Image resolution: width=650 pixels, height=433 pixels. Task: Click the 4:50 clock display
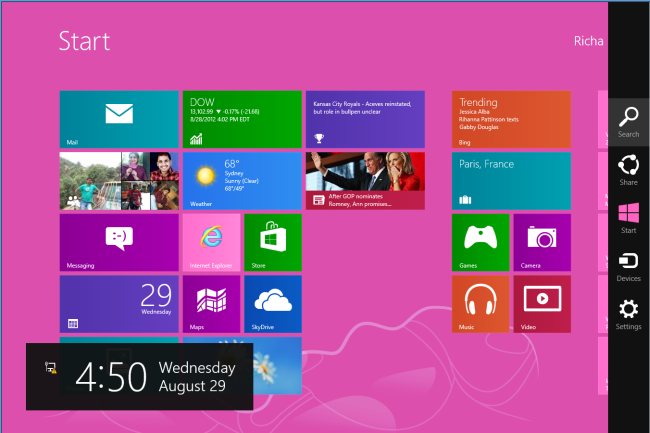[111, 377]
